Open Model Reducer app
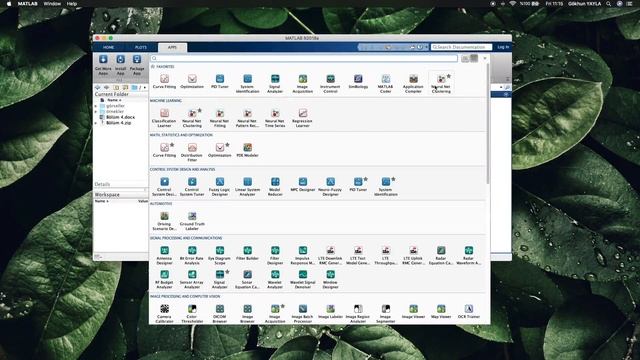640x360 pixels. point(275,186)
